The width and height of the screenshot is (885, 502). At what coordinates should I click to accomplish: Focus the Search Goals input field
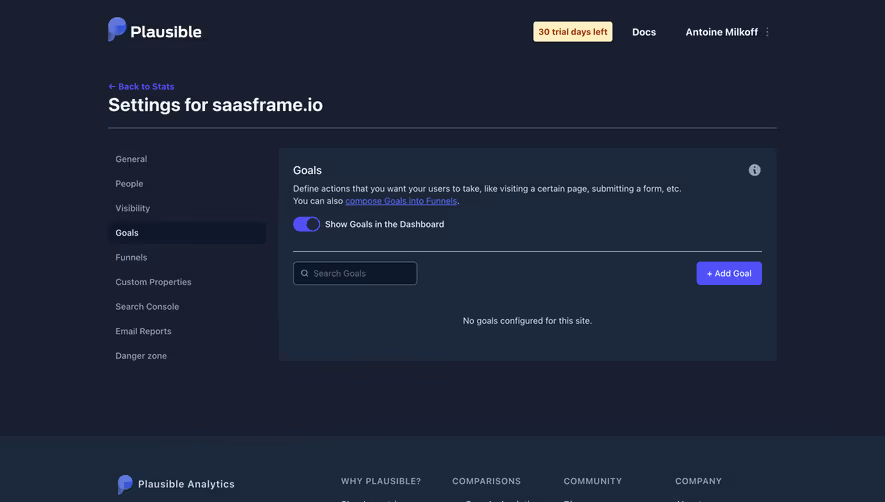(355, 273)
